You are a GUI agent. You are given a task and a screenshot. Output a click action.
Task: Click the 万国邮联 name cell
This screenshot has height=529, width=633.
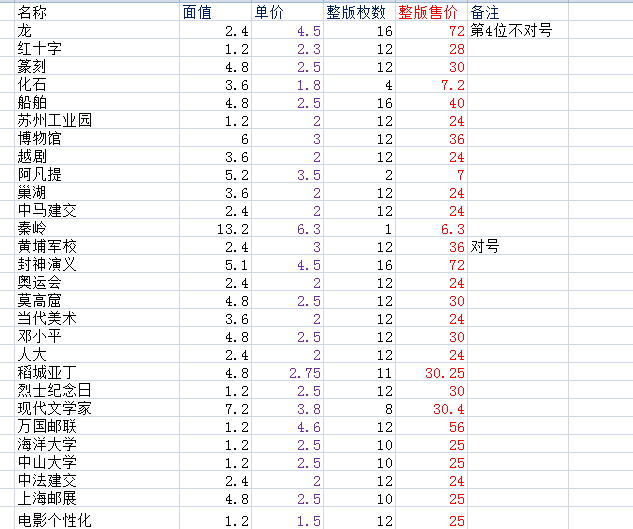pyautogui.click(x=97, y=426)
